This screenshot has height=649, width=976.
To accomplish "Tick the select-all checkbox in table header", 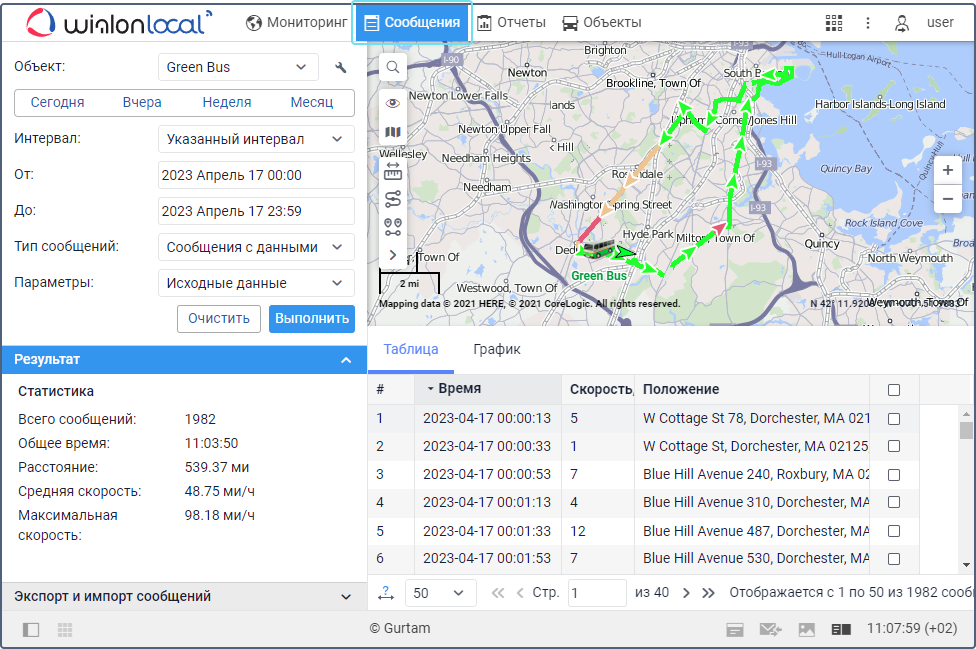I will point(894,390).
